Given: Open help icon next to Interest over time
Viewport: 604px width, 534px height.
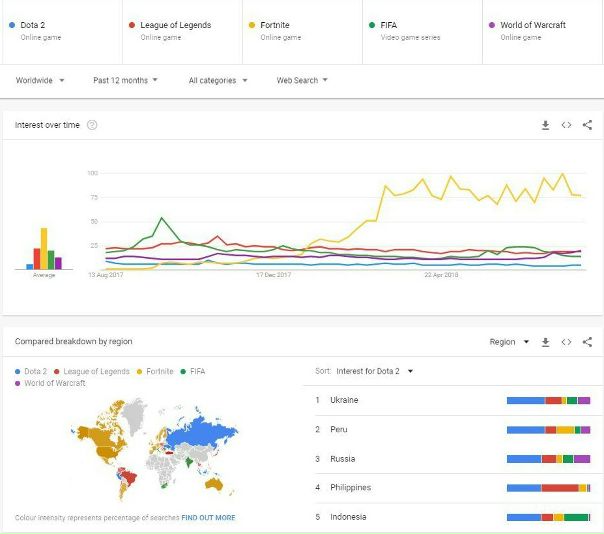Looking at the screenshot, I should pyautogui.click(x=92, y=125).
